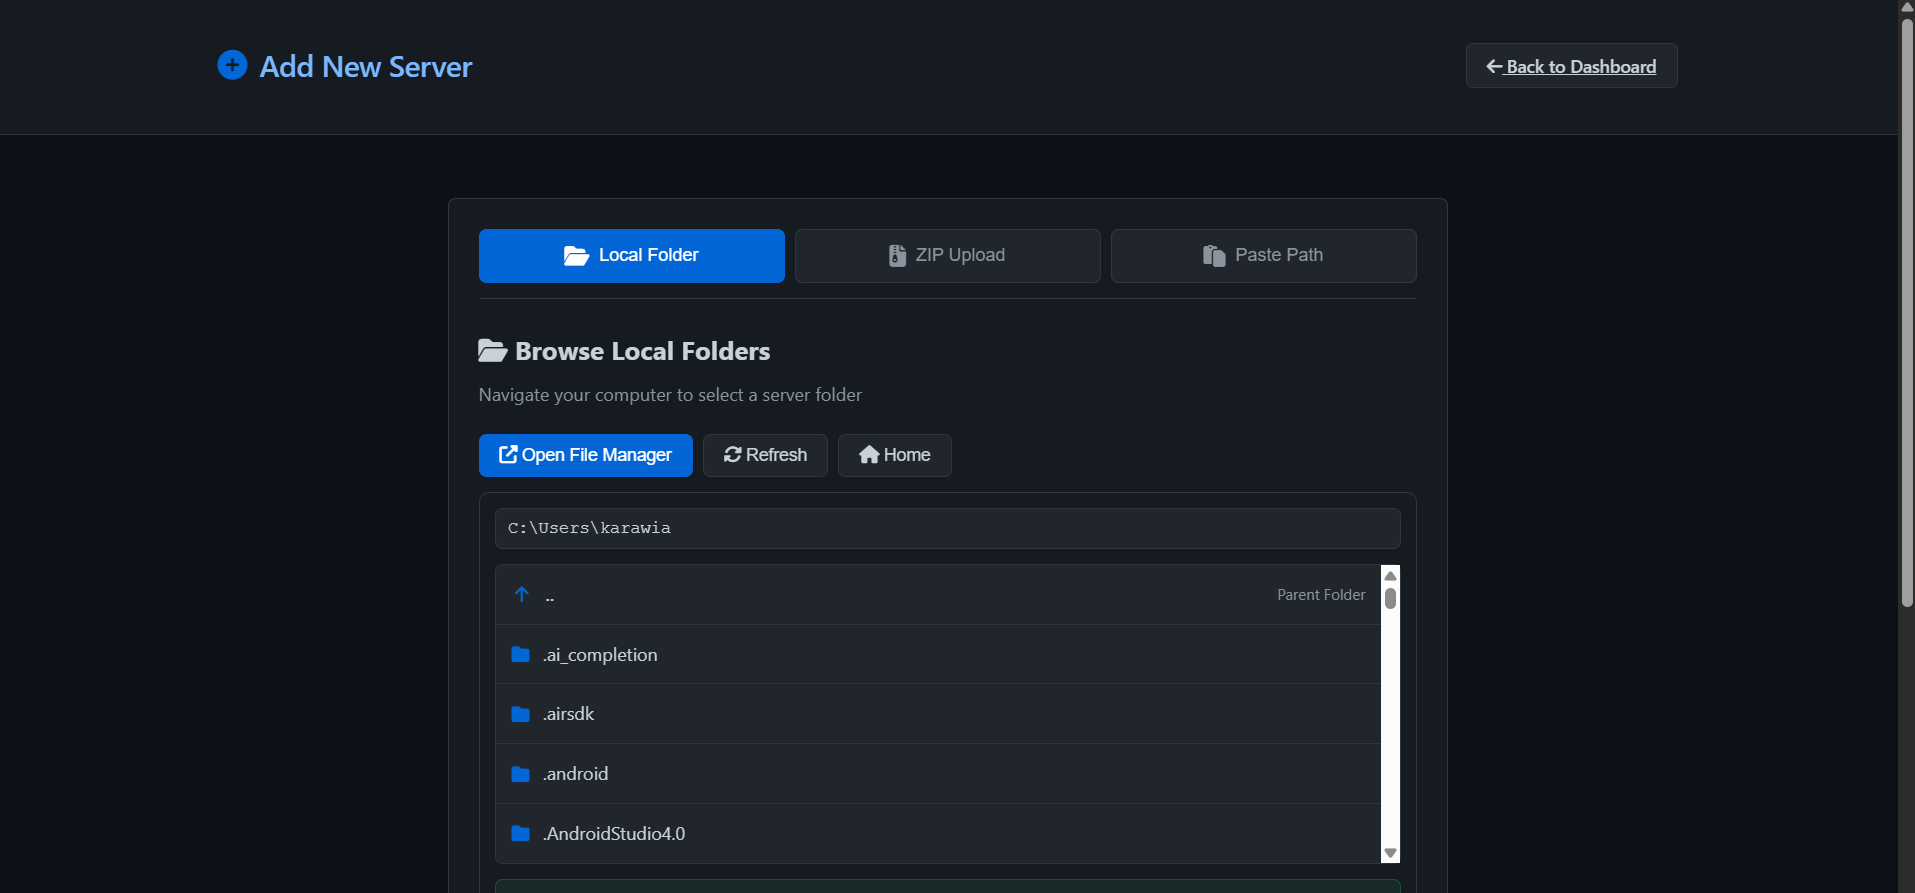Image resolution: width=1915 pixels, height=893 pixels.
Task: Click the Navigate your computer description text
Action: (x=670, y=395)
